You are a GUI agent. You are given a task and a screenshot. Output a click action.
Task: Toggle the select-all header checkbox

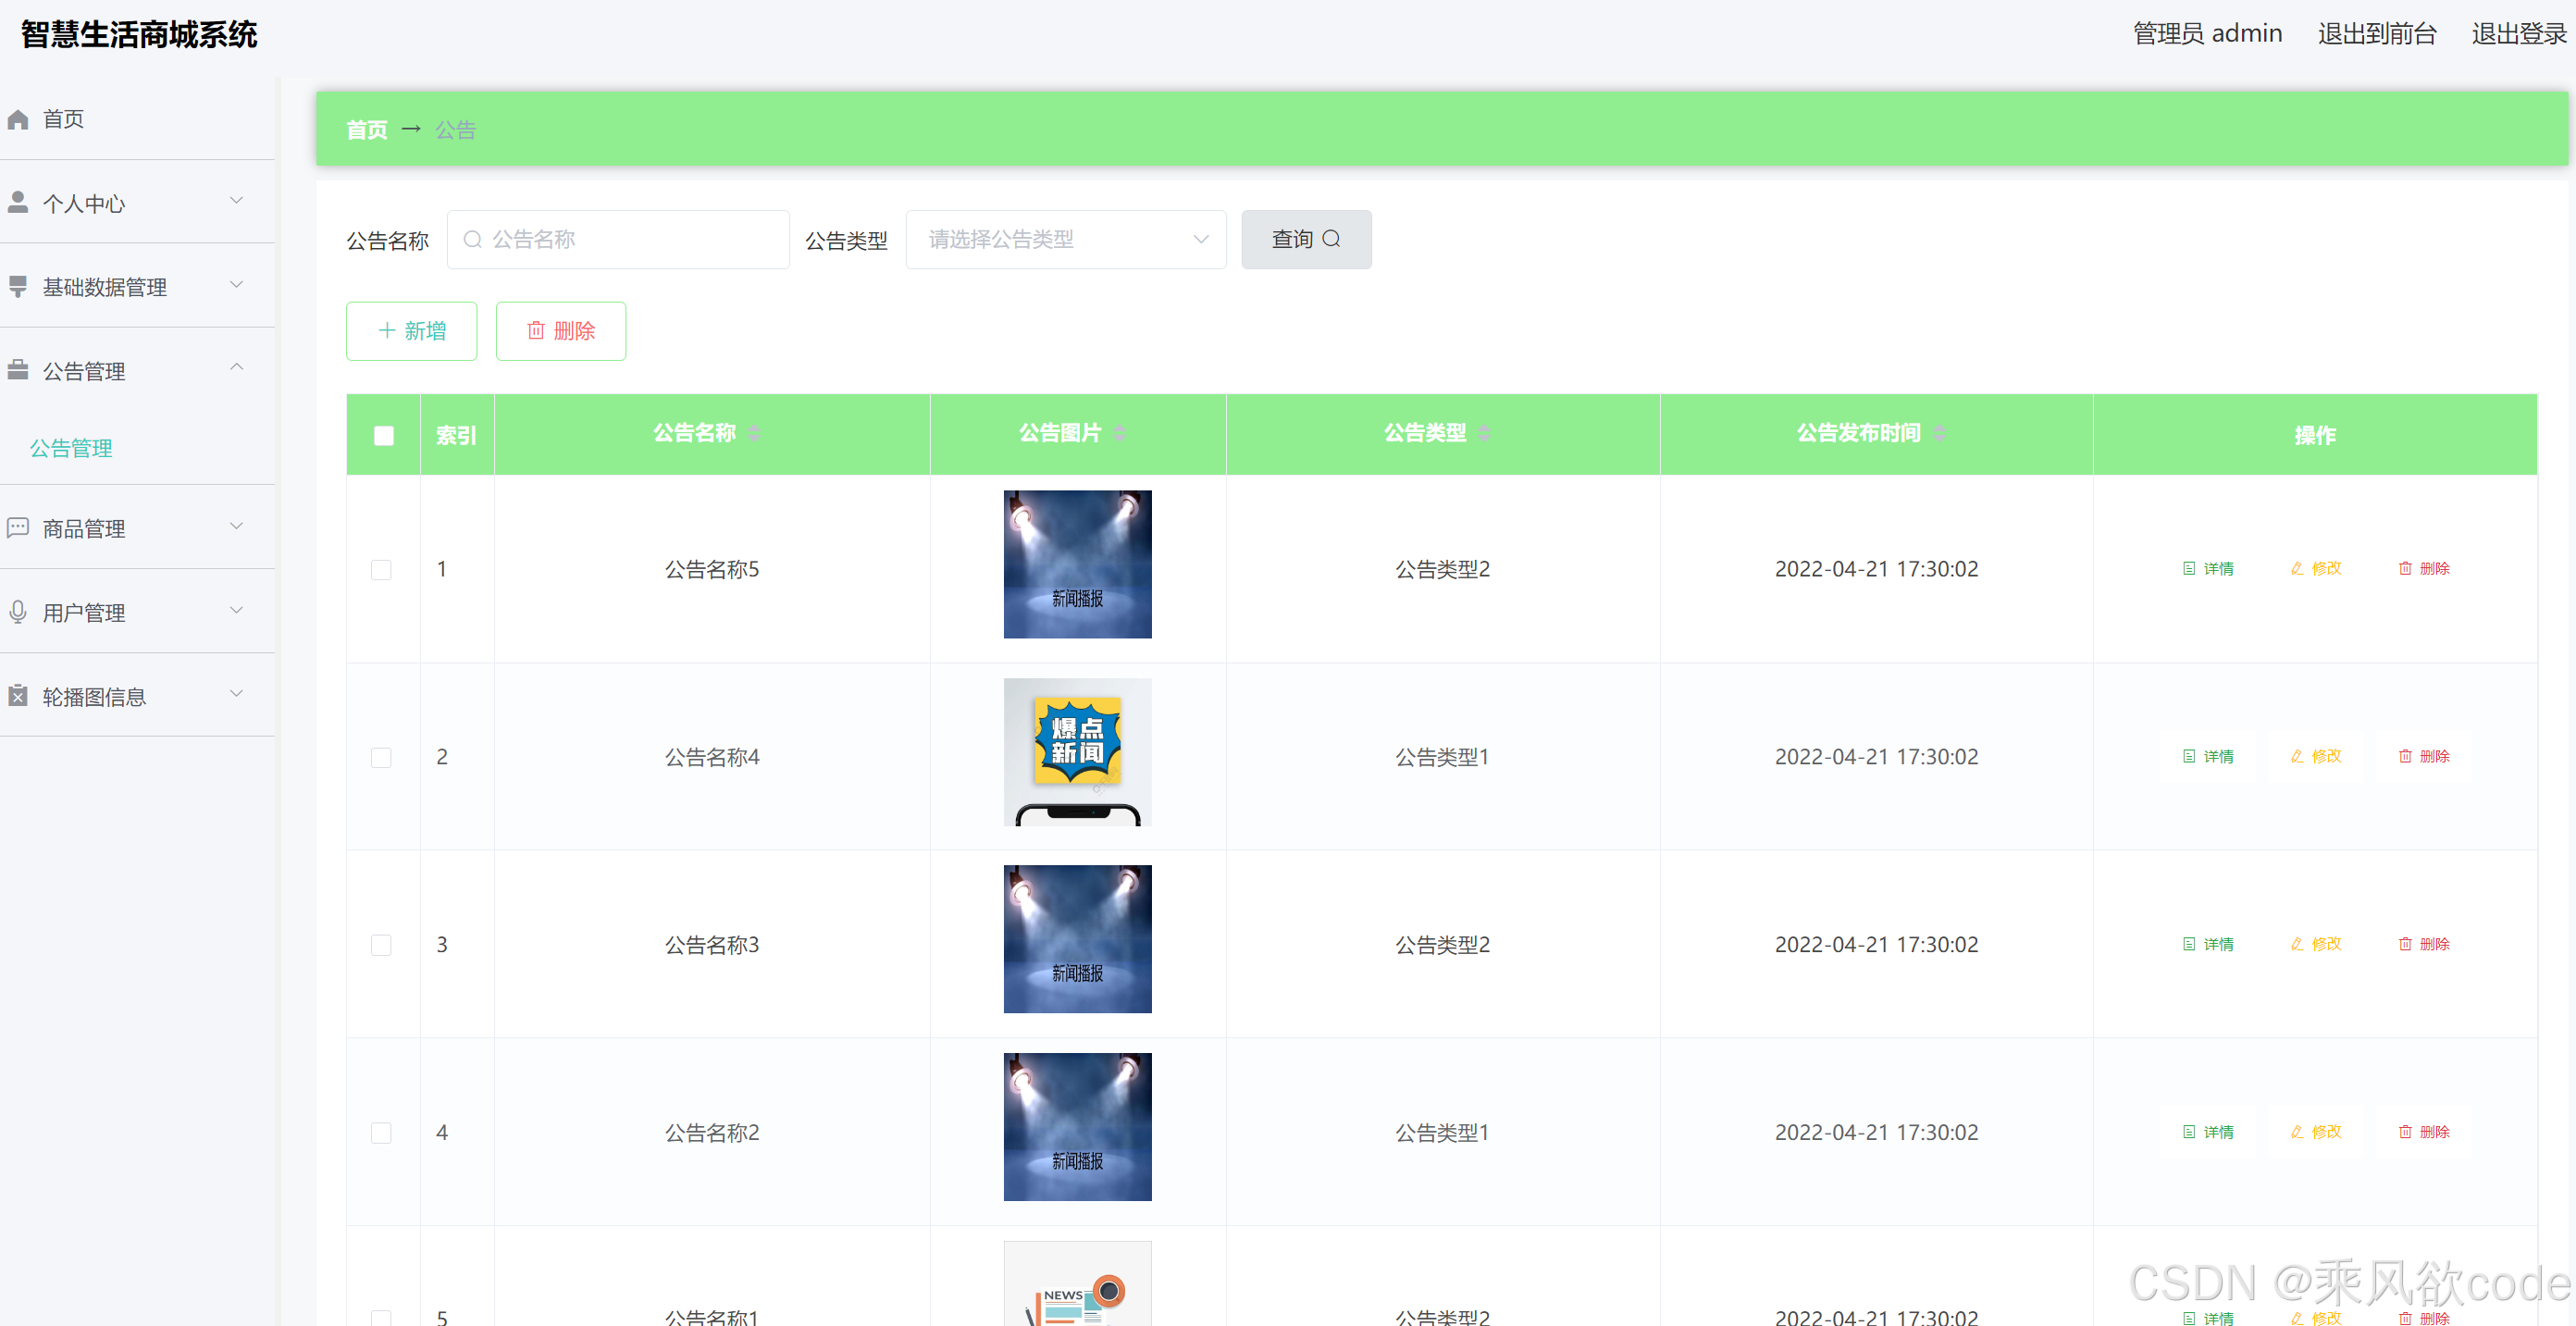tap(383, 435)
